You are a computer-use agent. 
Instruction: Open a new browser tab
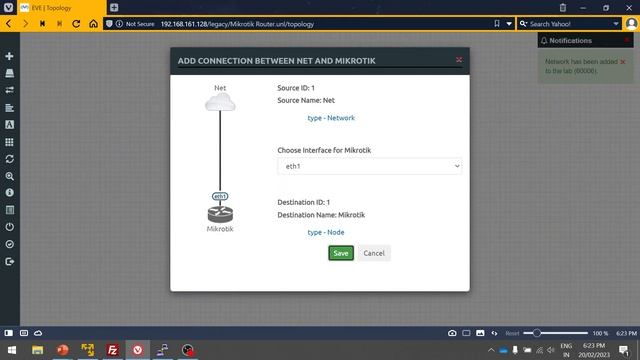click(x=114, y=7)
